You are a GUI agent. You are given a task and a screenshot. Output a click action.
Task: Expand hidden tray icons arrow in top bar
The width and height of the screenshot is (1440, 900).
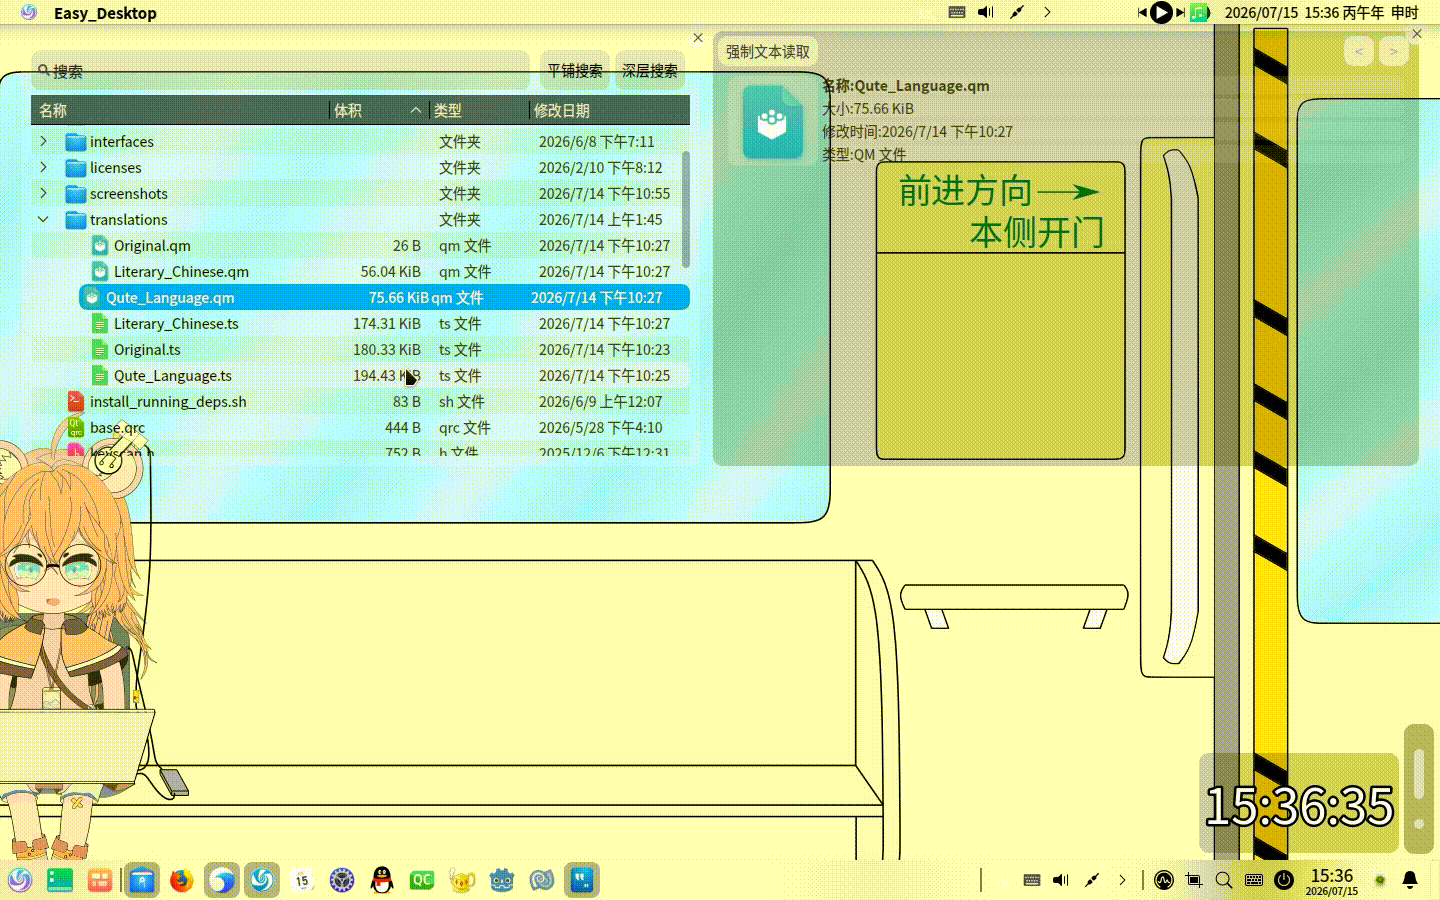pyautogui.click(x=1047, y=12)
